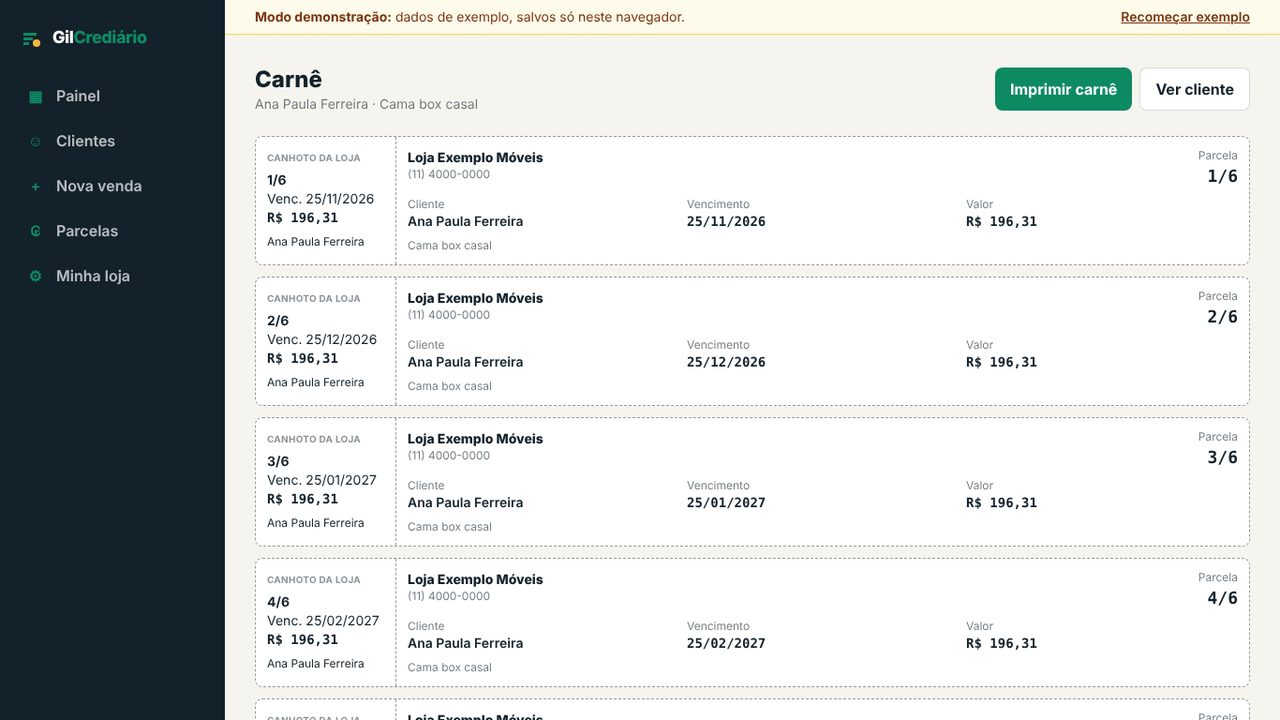Screen dimensions: 1280x720
Task: Follow the Recomeçar exemplo link
Action: (x=1185, y=17)
